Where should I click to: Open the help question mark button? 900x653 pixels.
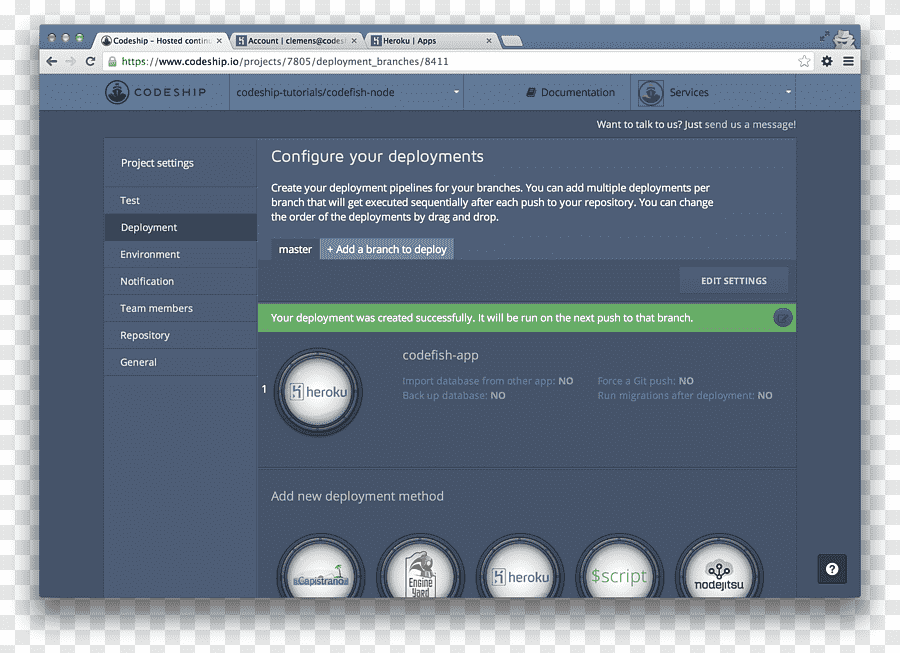(832, 569)
